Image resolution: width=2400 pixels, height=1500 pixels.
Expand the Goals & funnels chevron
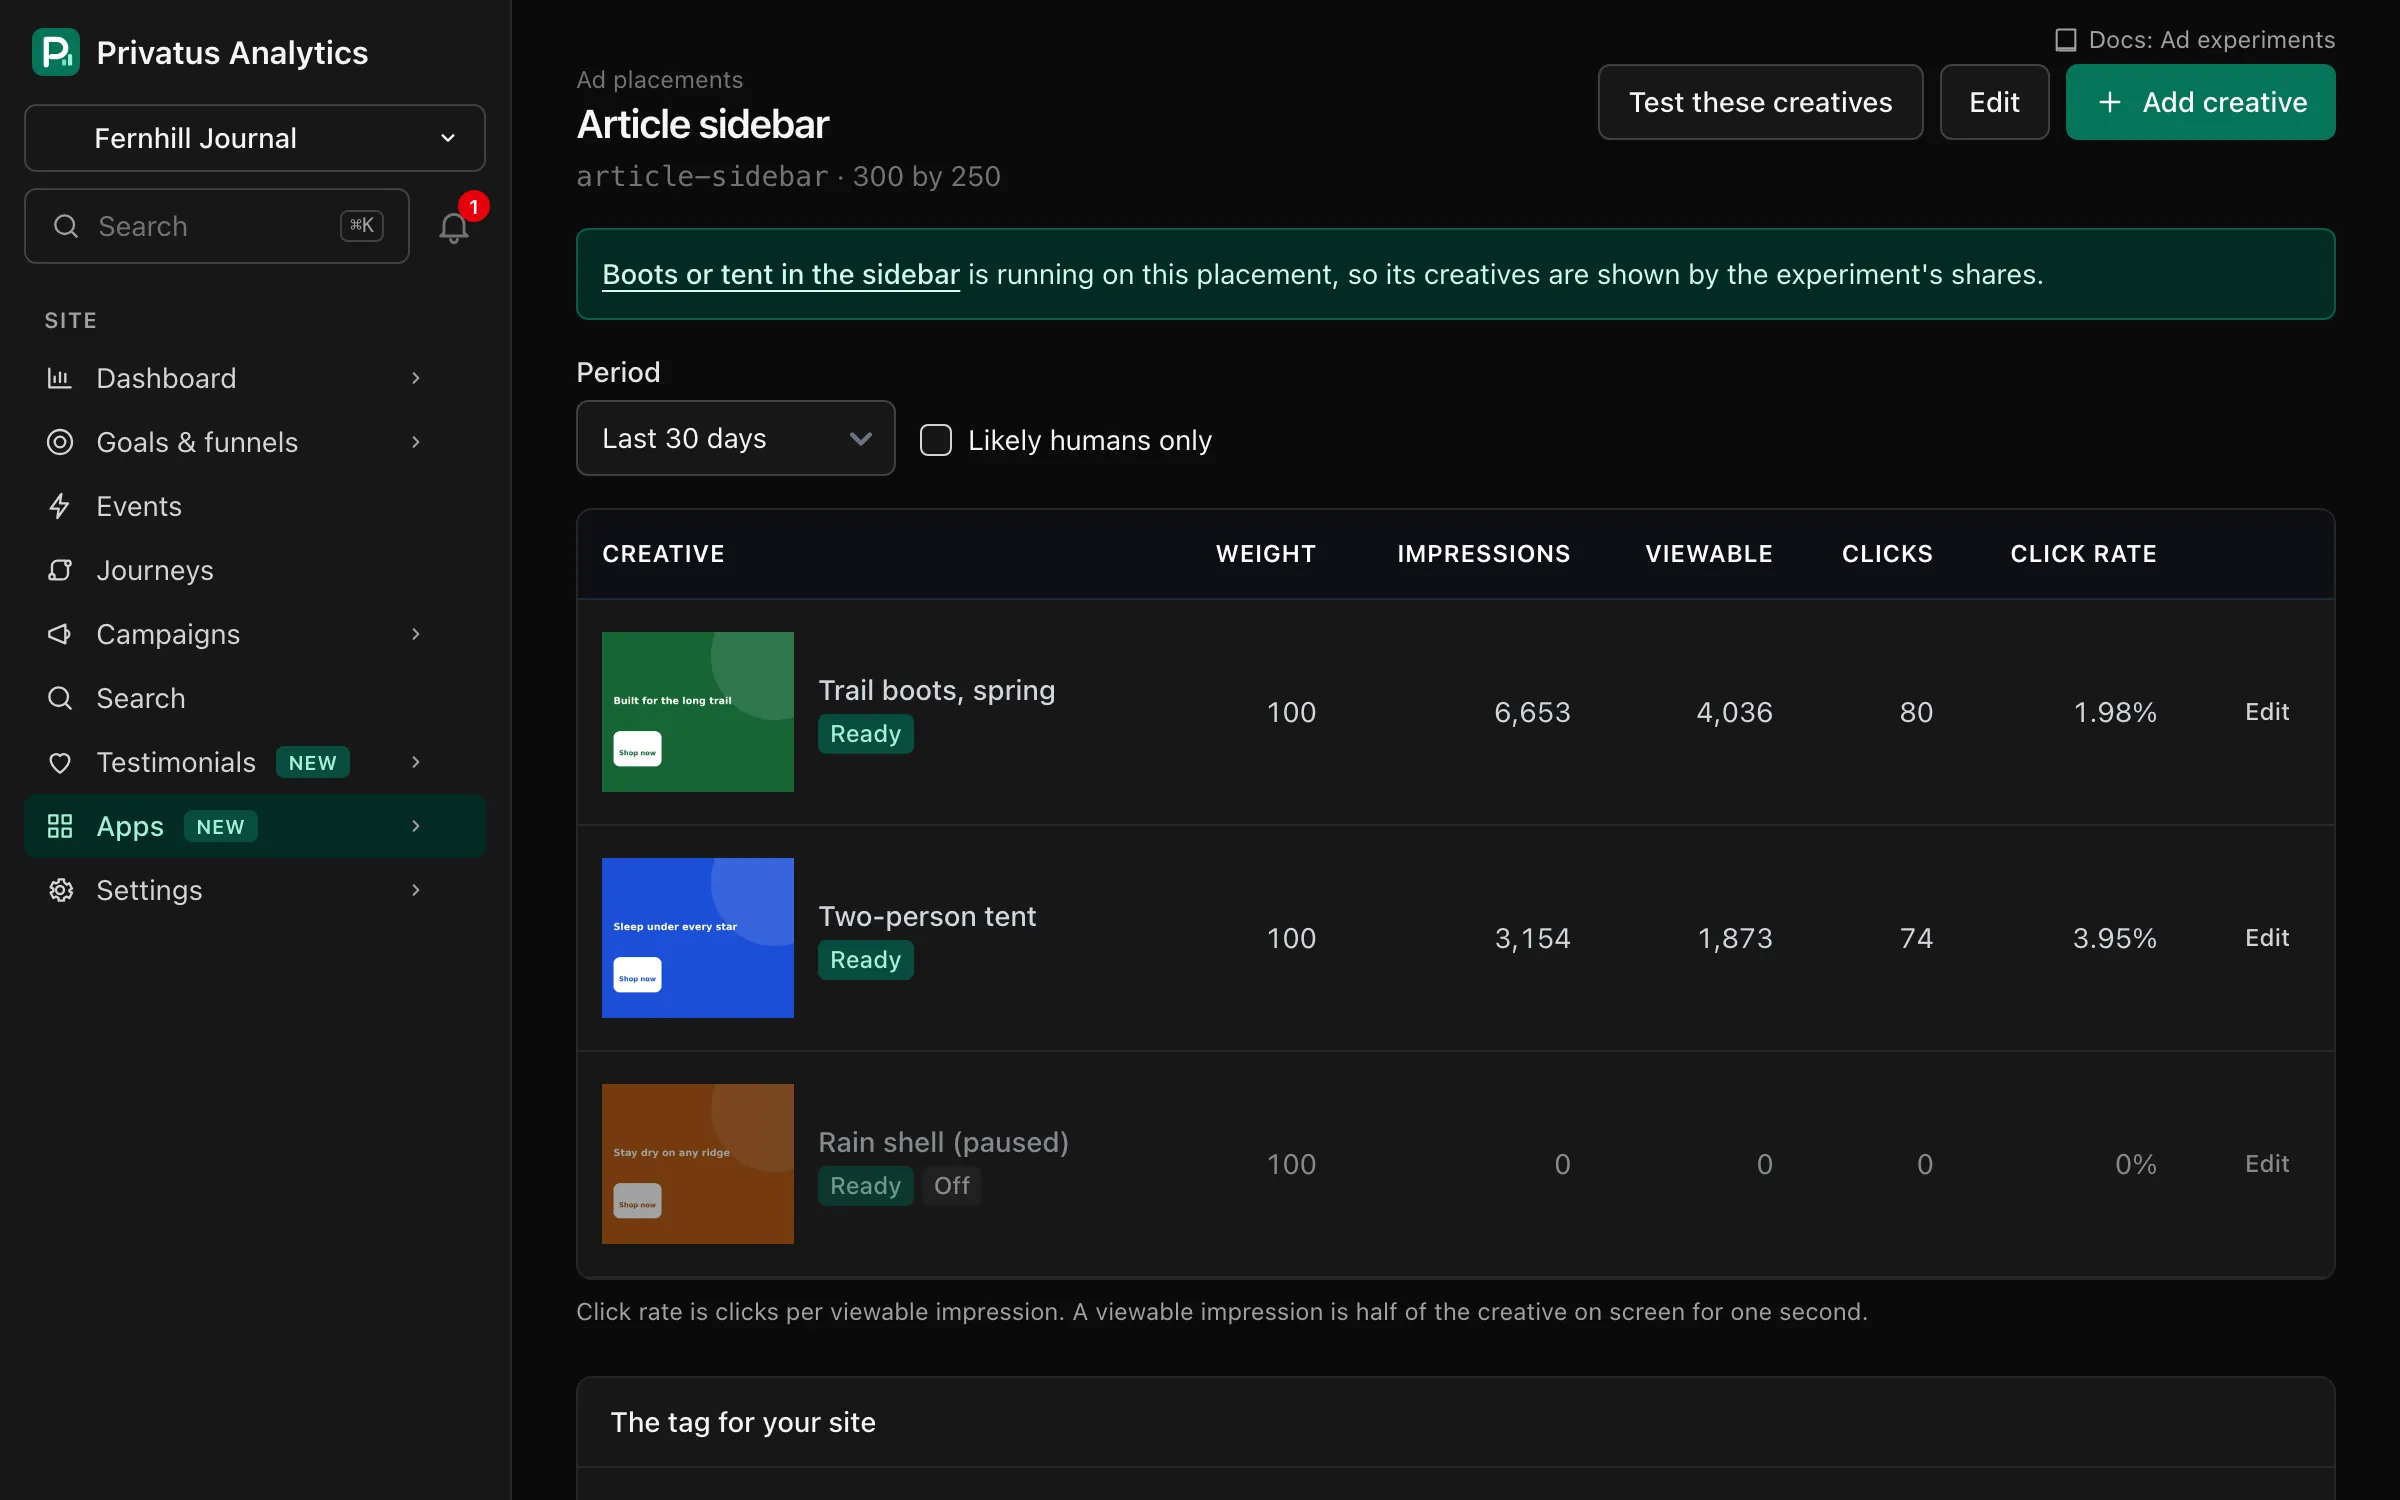[416, 442]
